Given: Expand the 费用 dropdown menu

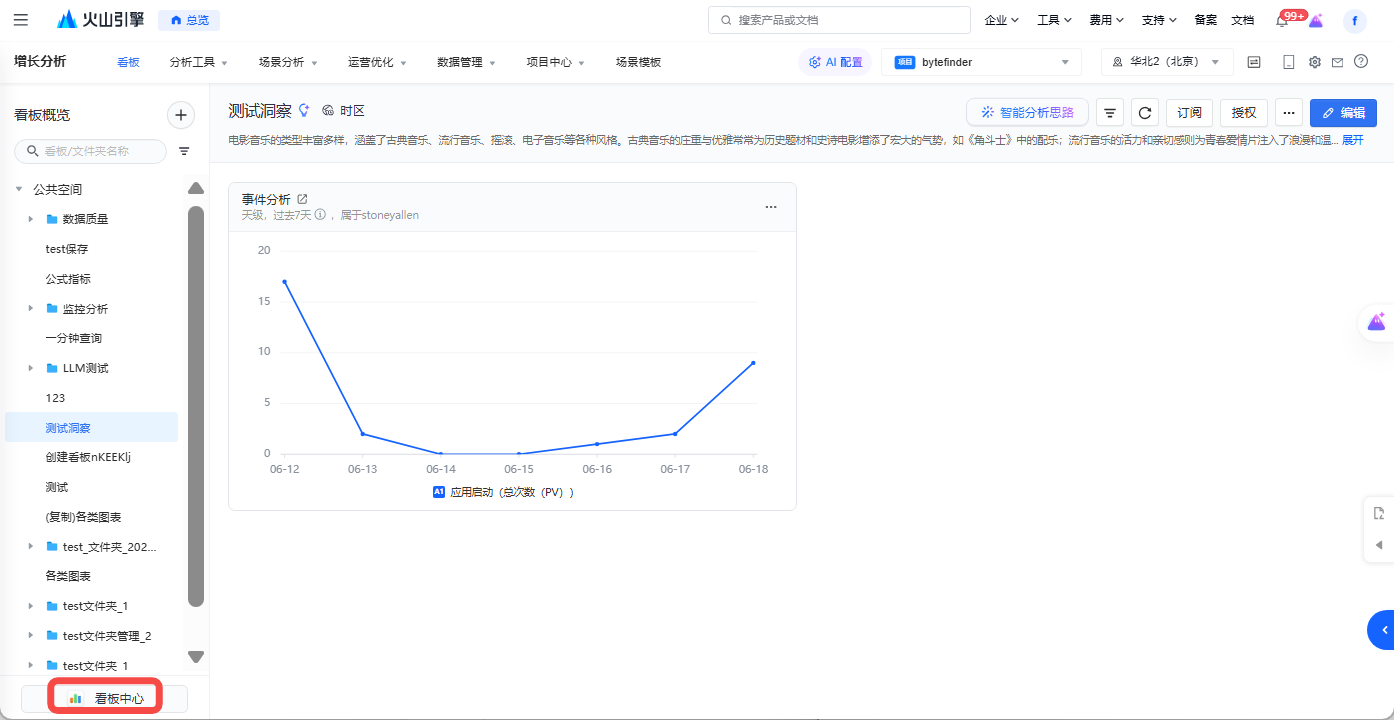Looking at the screenshot, I should [x=1106, y=20].
